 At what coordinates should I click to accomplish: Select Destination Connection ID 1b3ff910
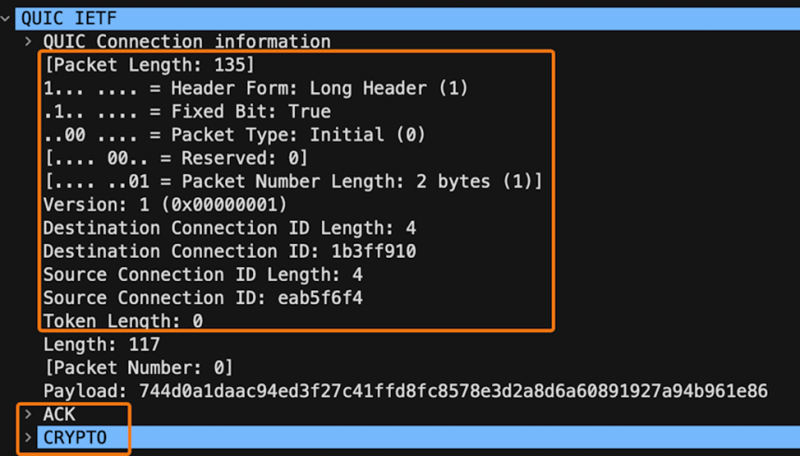coord(230,251)
